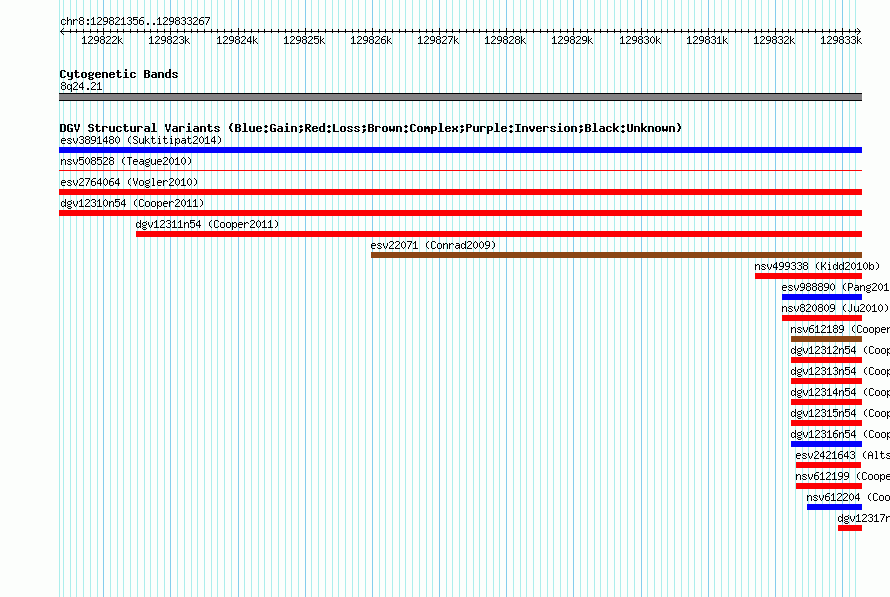Click the short dgv12317 red bar

point(850,528)
